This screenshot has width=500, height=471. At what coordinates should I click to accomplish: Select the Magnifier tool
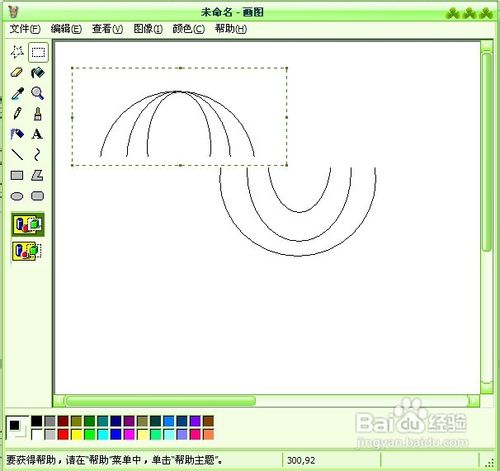(x=38, y=94)
